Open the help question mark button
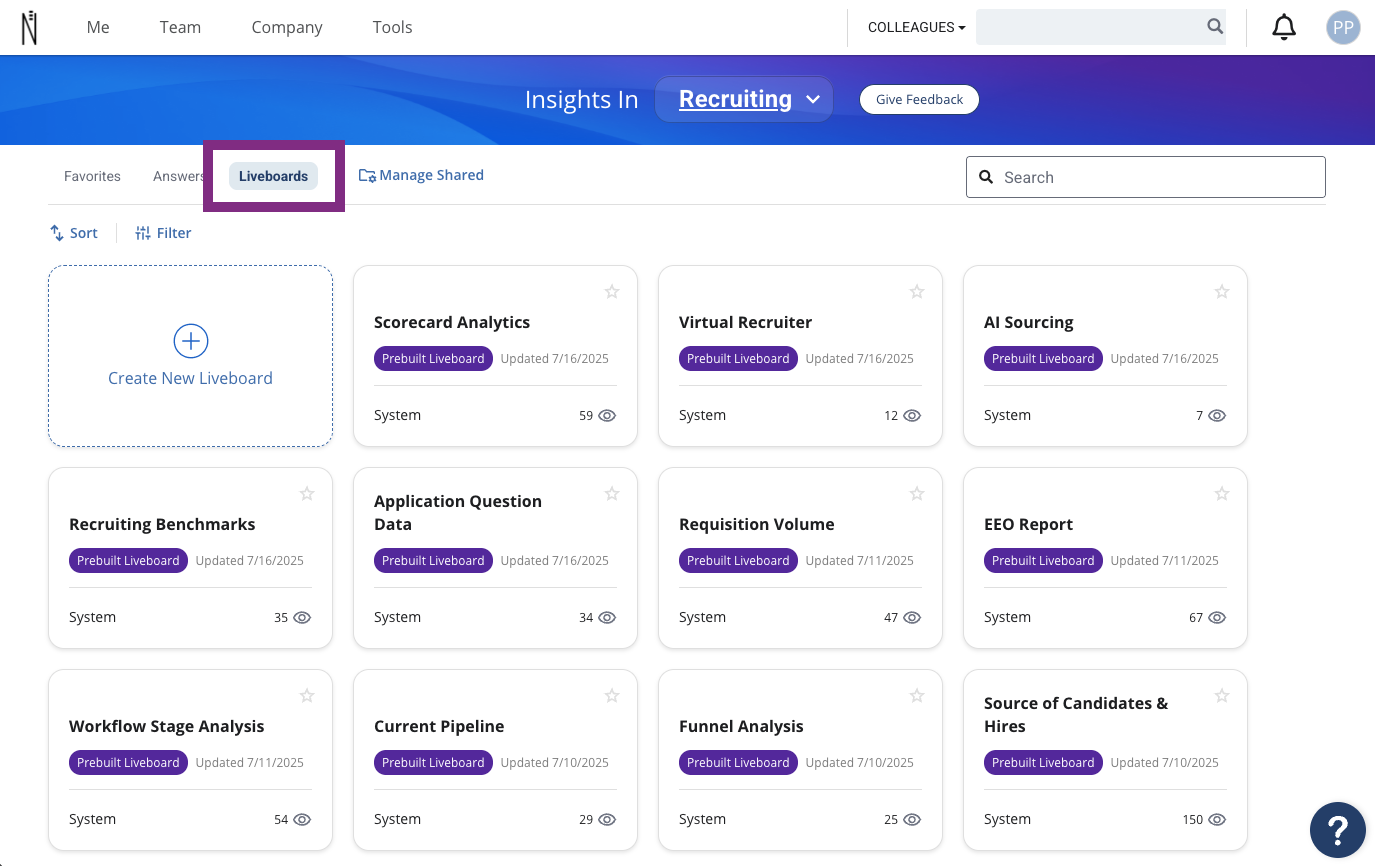The width and height of the screenshot is (1375, 866). click(1338, 830)
